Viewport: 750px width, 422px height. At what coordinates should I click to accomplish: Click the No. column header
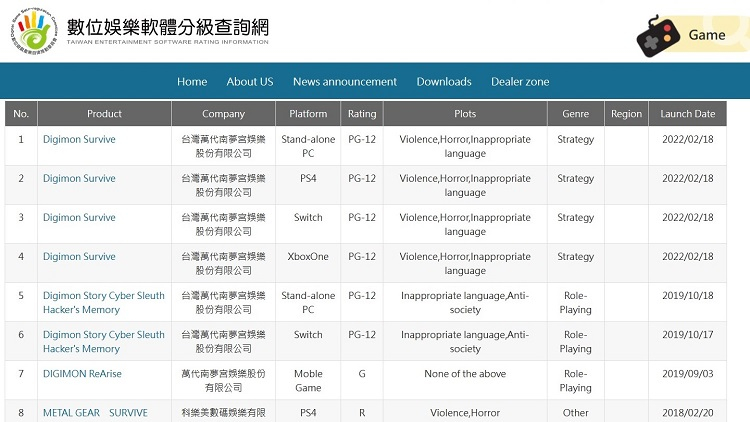(x=21, y=113)
